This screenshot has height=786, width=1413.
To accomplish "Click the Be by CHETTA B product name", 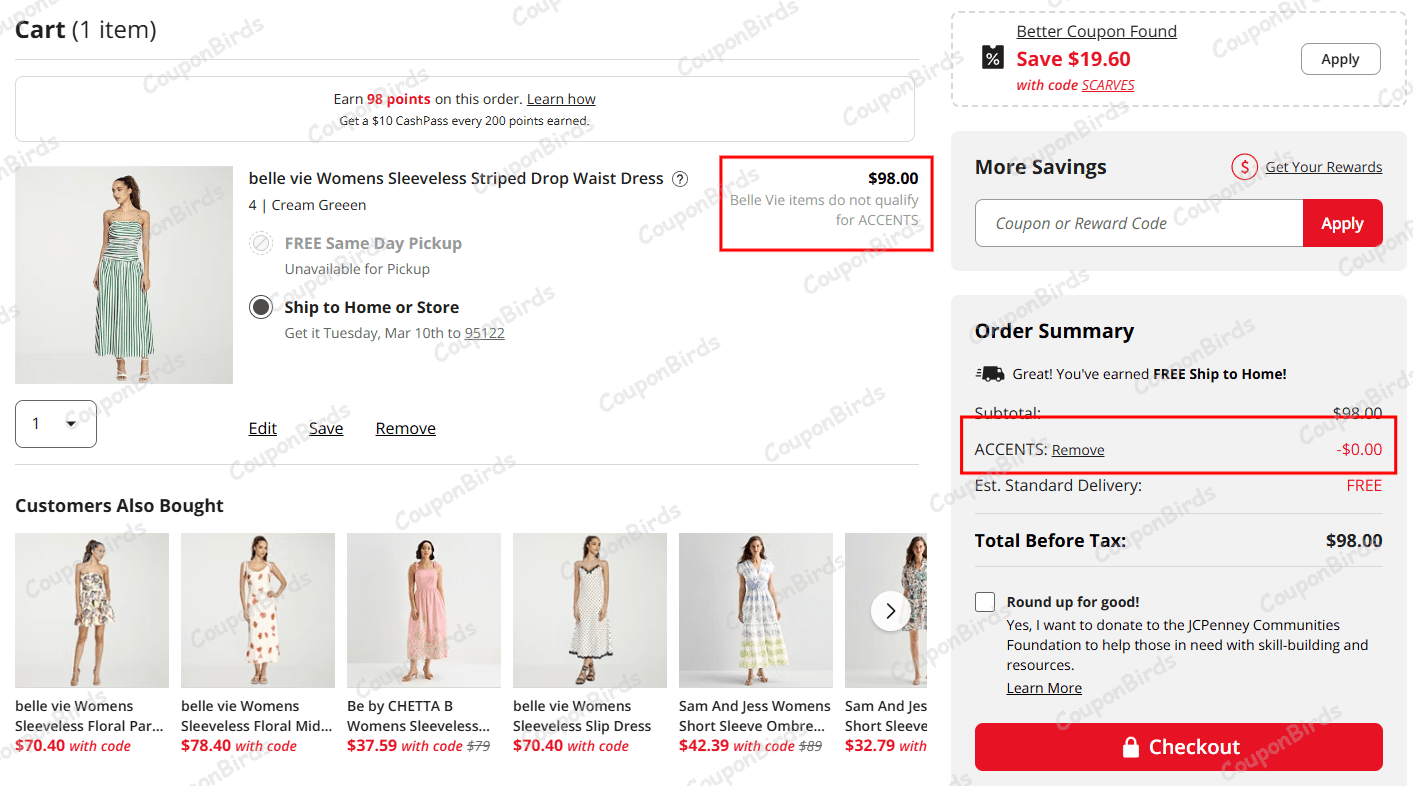I will (419, 716).
